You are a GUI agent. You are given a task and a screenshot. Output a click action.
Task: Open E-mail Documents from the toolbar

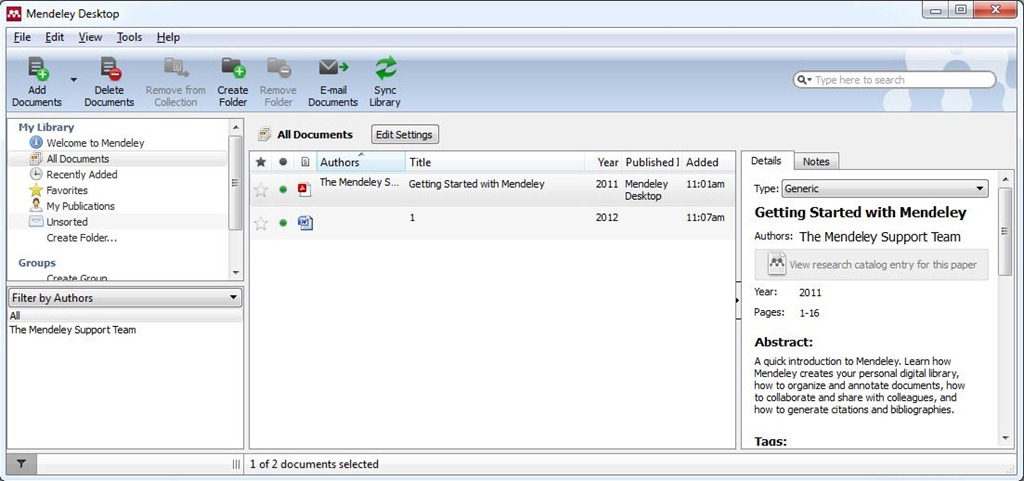(332, 70)
